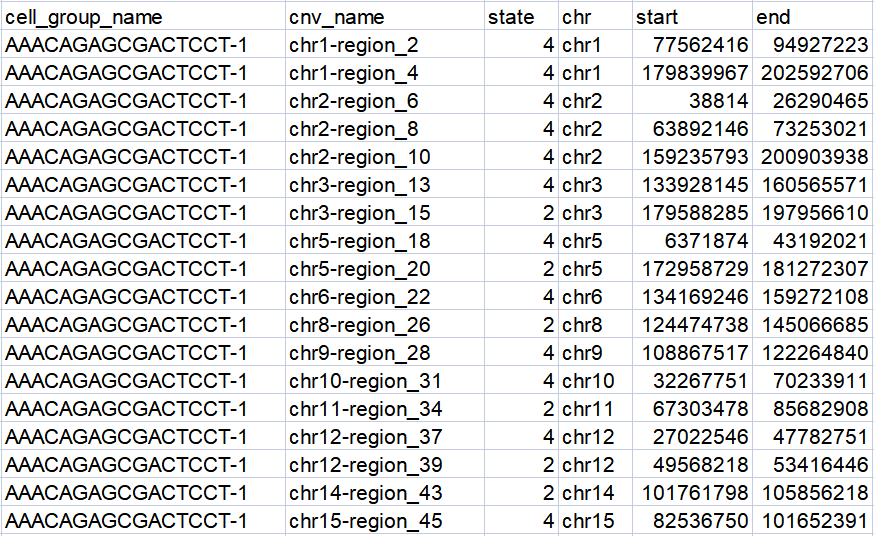This screenshot has height=536, width=874.
Task: Click cell chr2-region_10
Action: [385, 156]
